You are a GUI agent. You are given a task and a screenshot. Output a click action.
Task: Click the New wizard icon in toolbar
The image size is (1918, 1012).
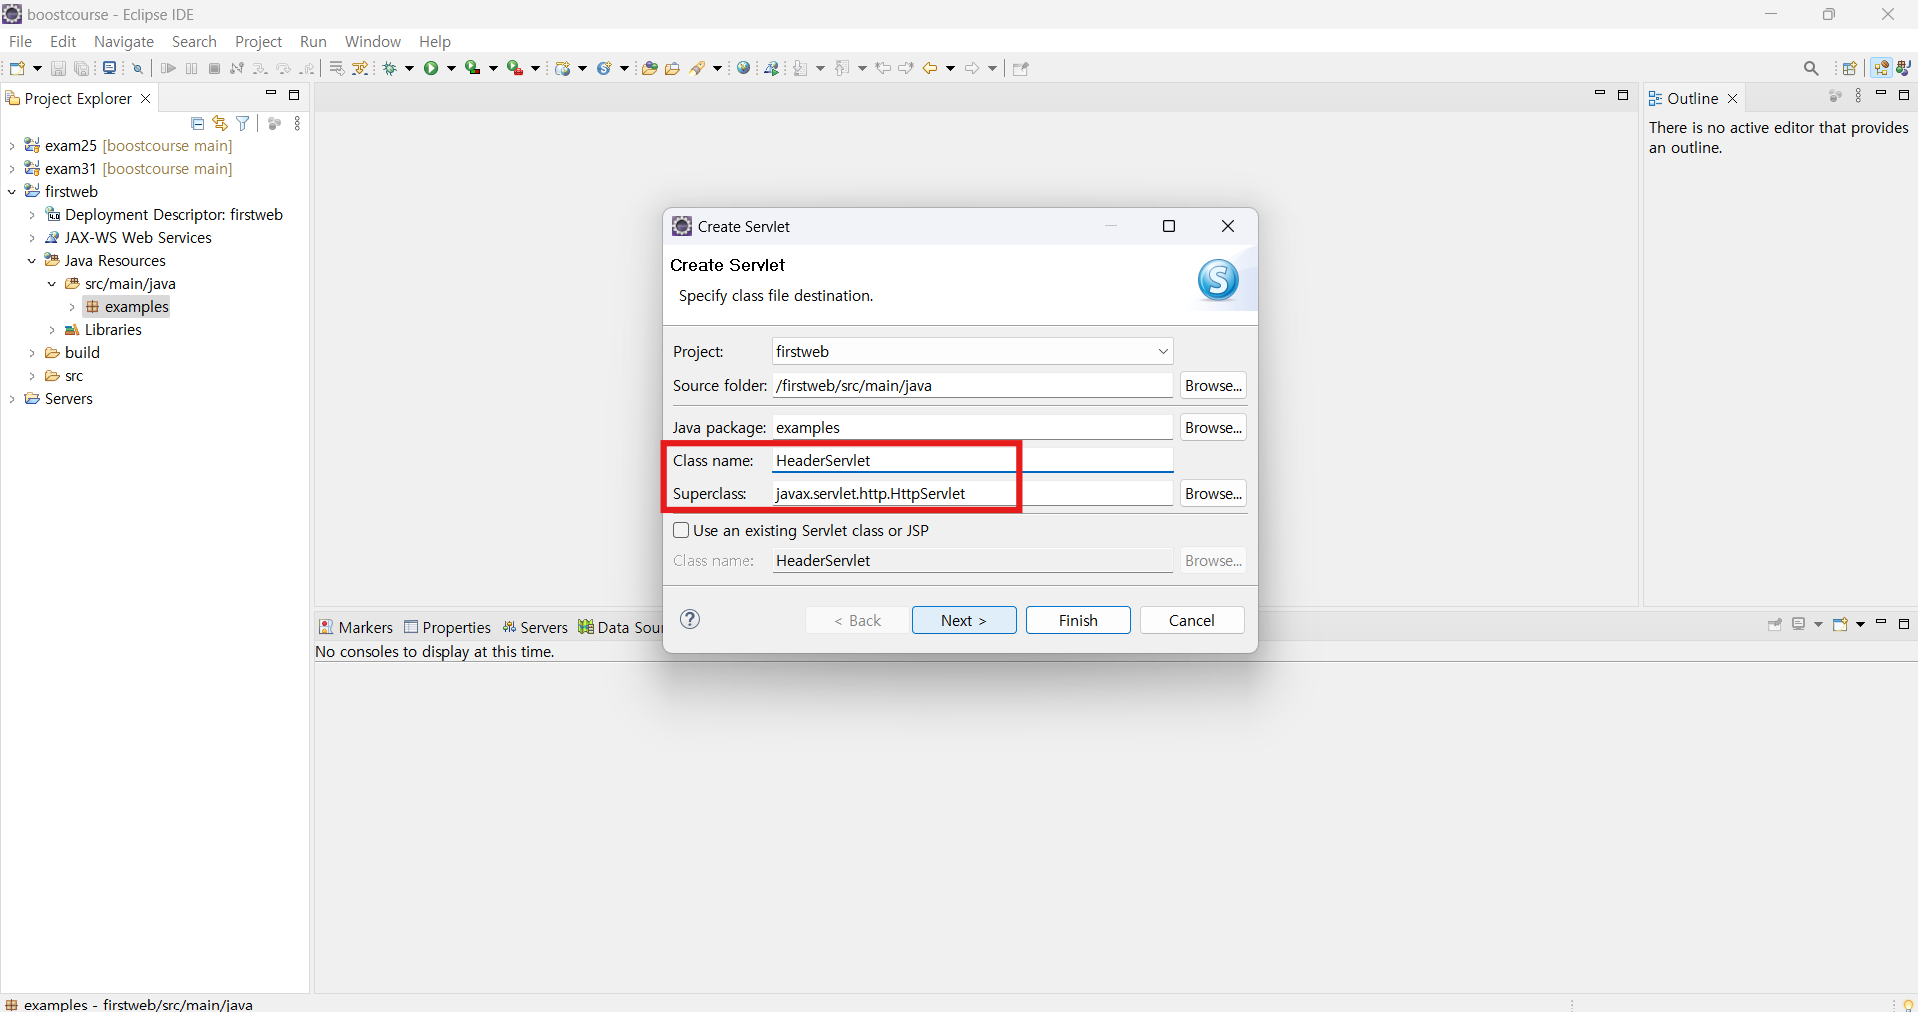[x=17, y=68]
